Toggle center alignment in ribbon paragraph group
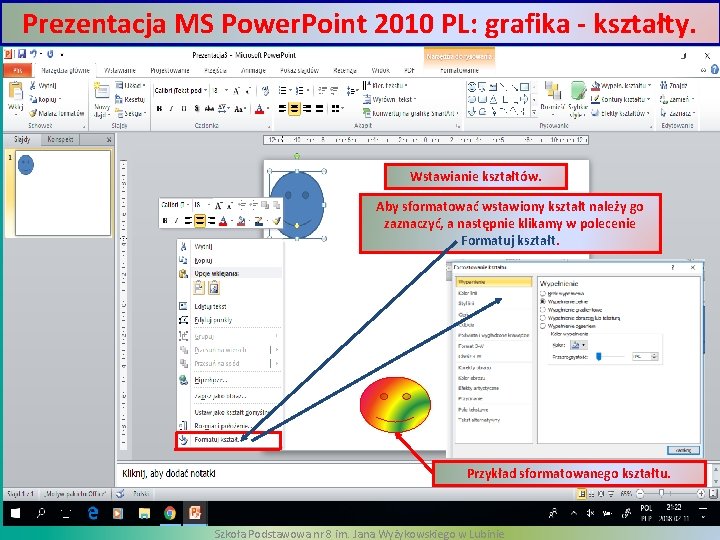Viewport: 720px width, 540px height. tap(294, 109)
